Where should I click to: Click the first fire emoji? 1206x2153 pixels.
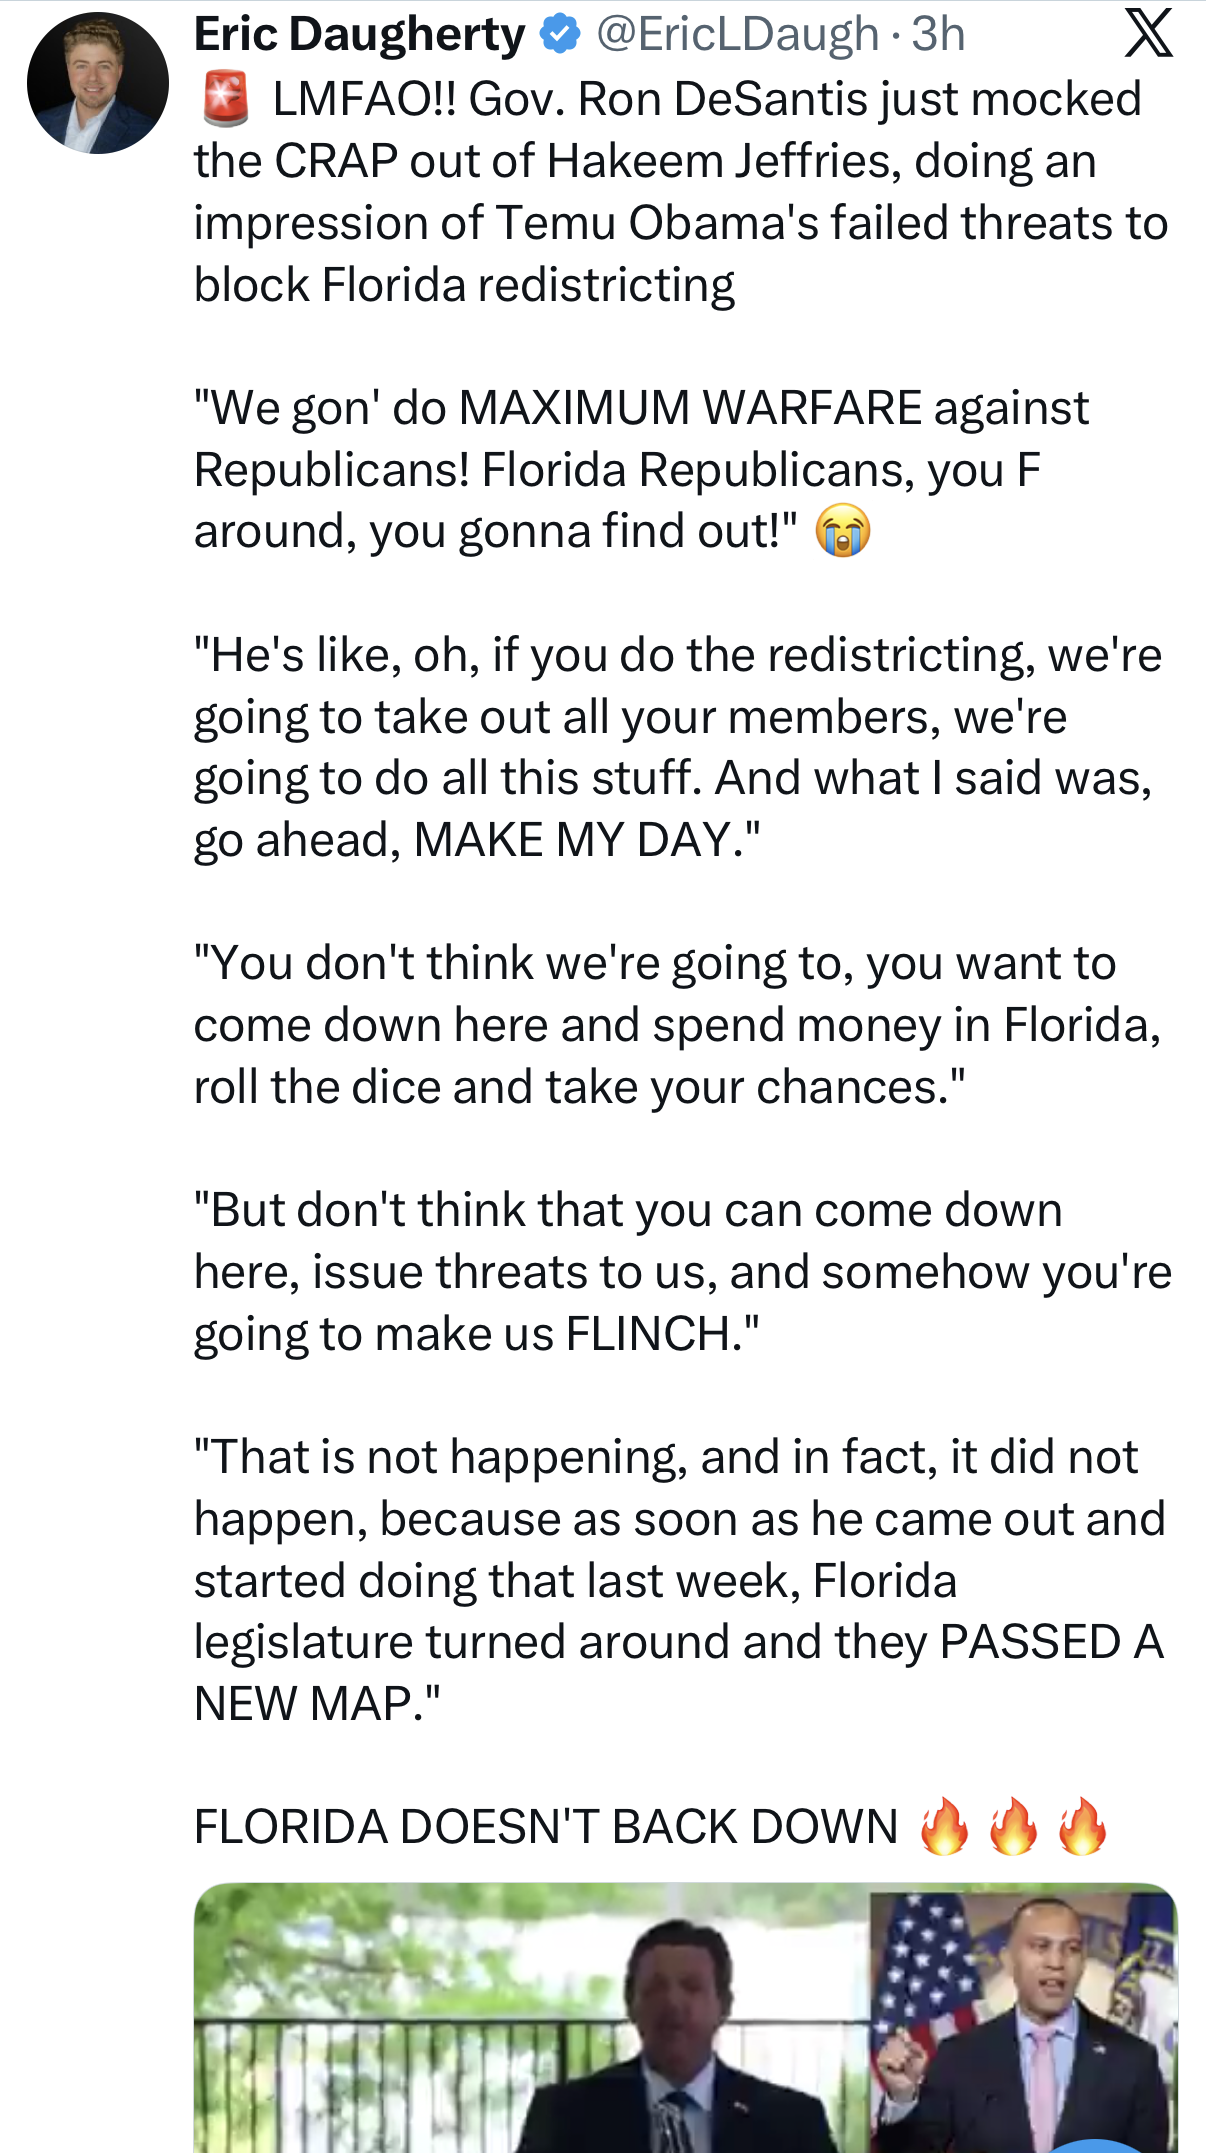pyautogui.click(x=944, y=1826)
